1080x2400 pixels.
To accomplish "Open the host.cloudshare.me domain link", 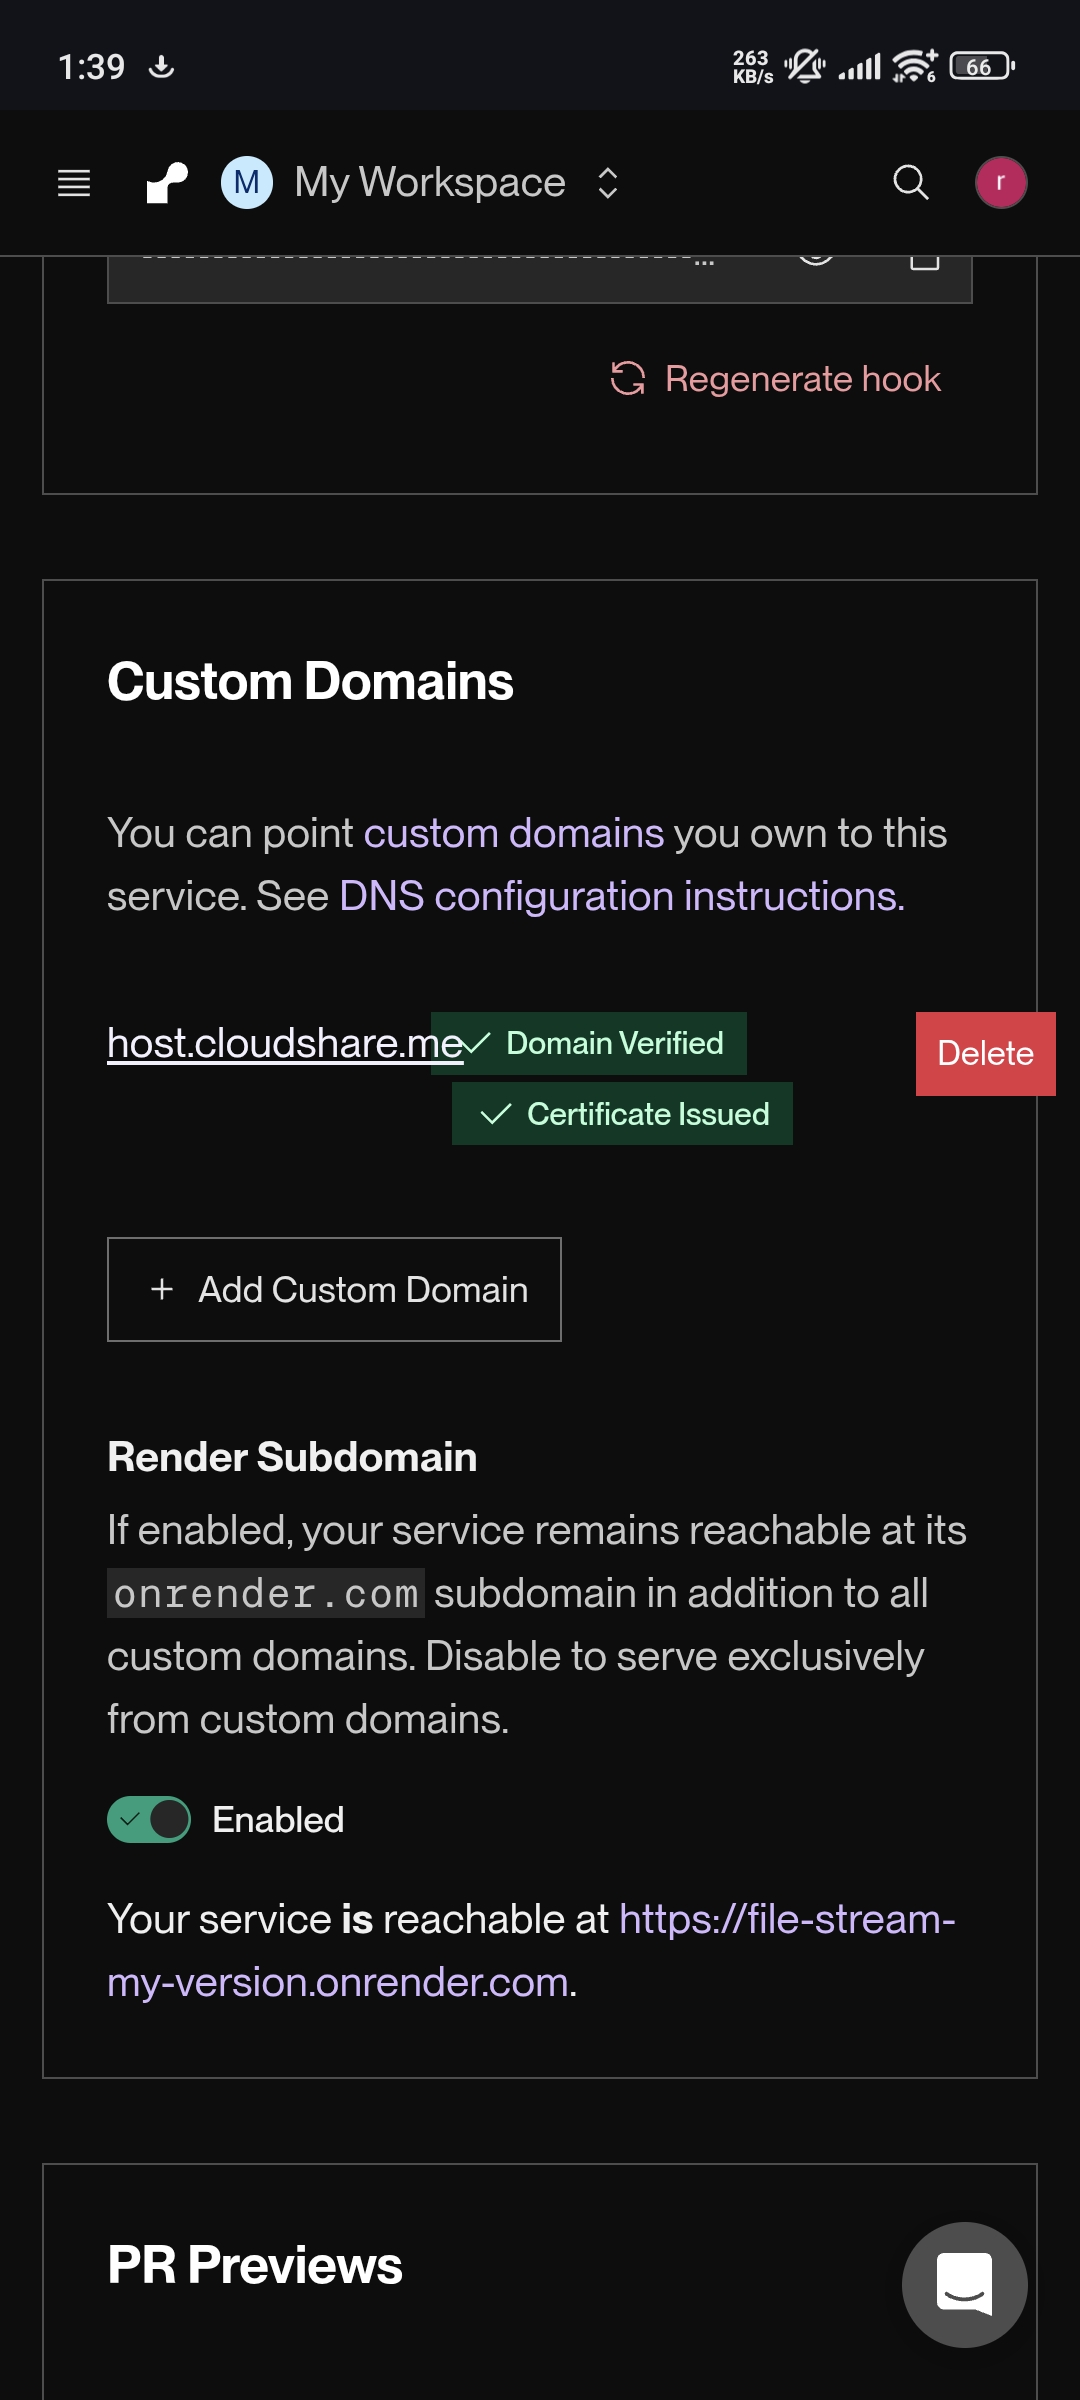I will click(270, 1043).
